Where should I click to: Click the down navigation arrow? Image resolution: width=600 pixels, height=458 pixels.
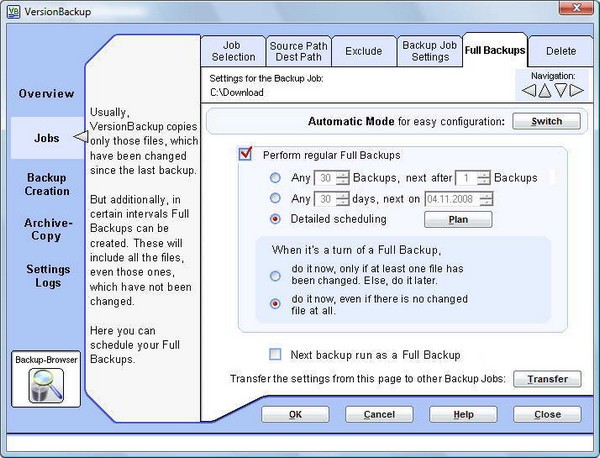coord(561,91)
